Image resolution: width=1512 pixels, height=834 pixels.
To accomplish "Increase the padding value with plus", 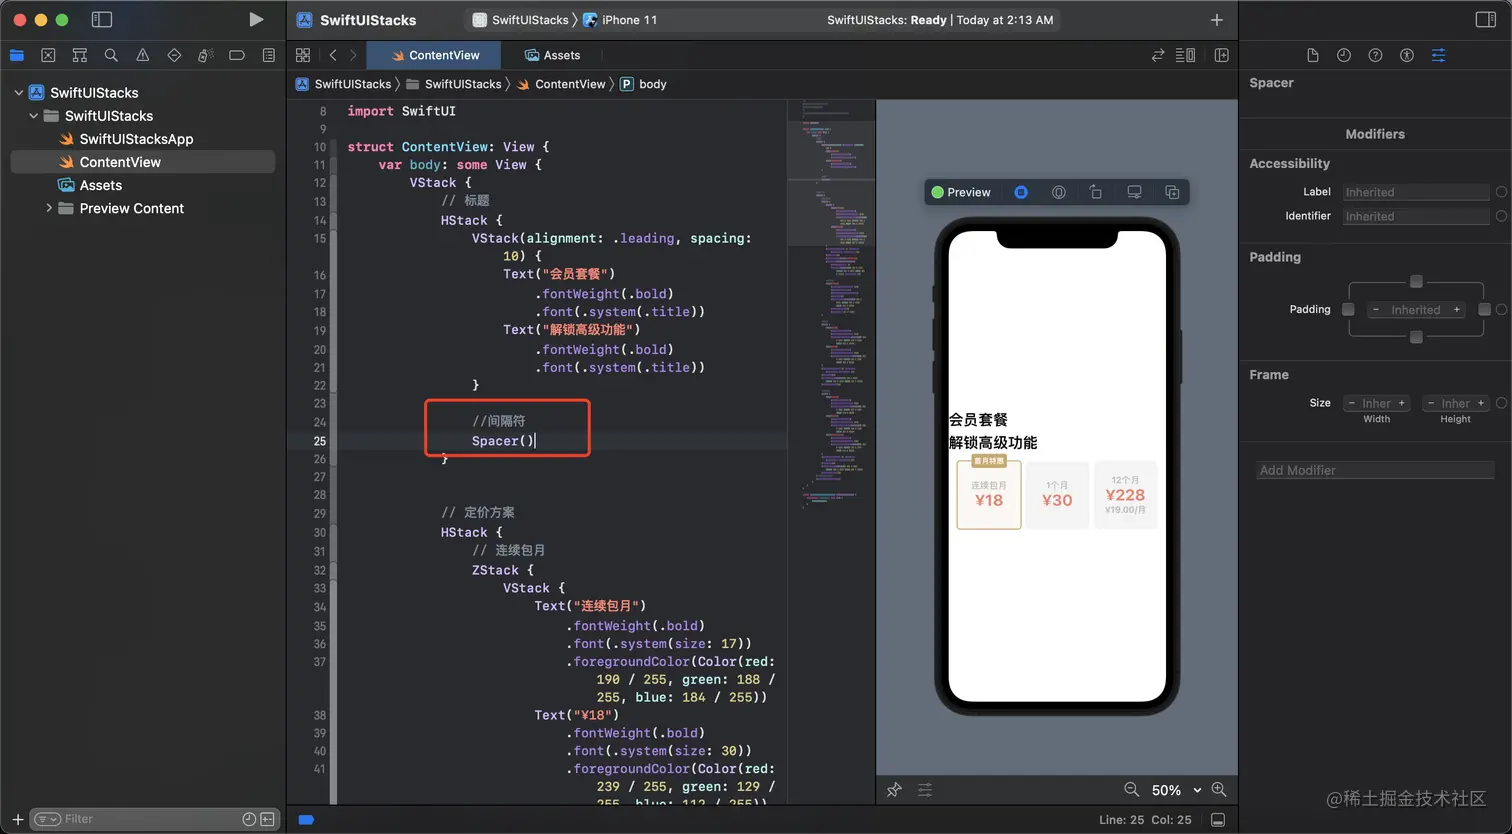I will tap(1457, 310).
